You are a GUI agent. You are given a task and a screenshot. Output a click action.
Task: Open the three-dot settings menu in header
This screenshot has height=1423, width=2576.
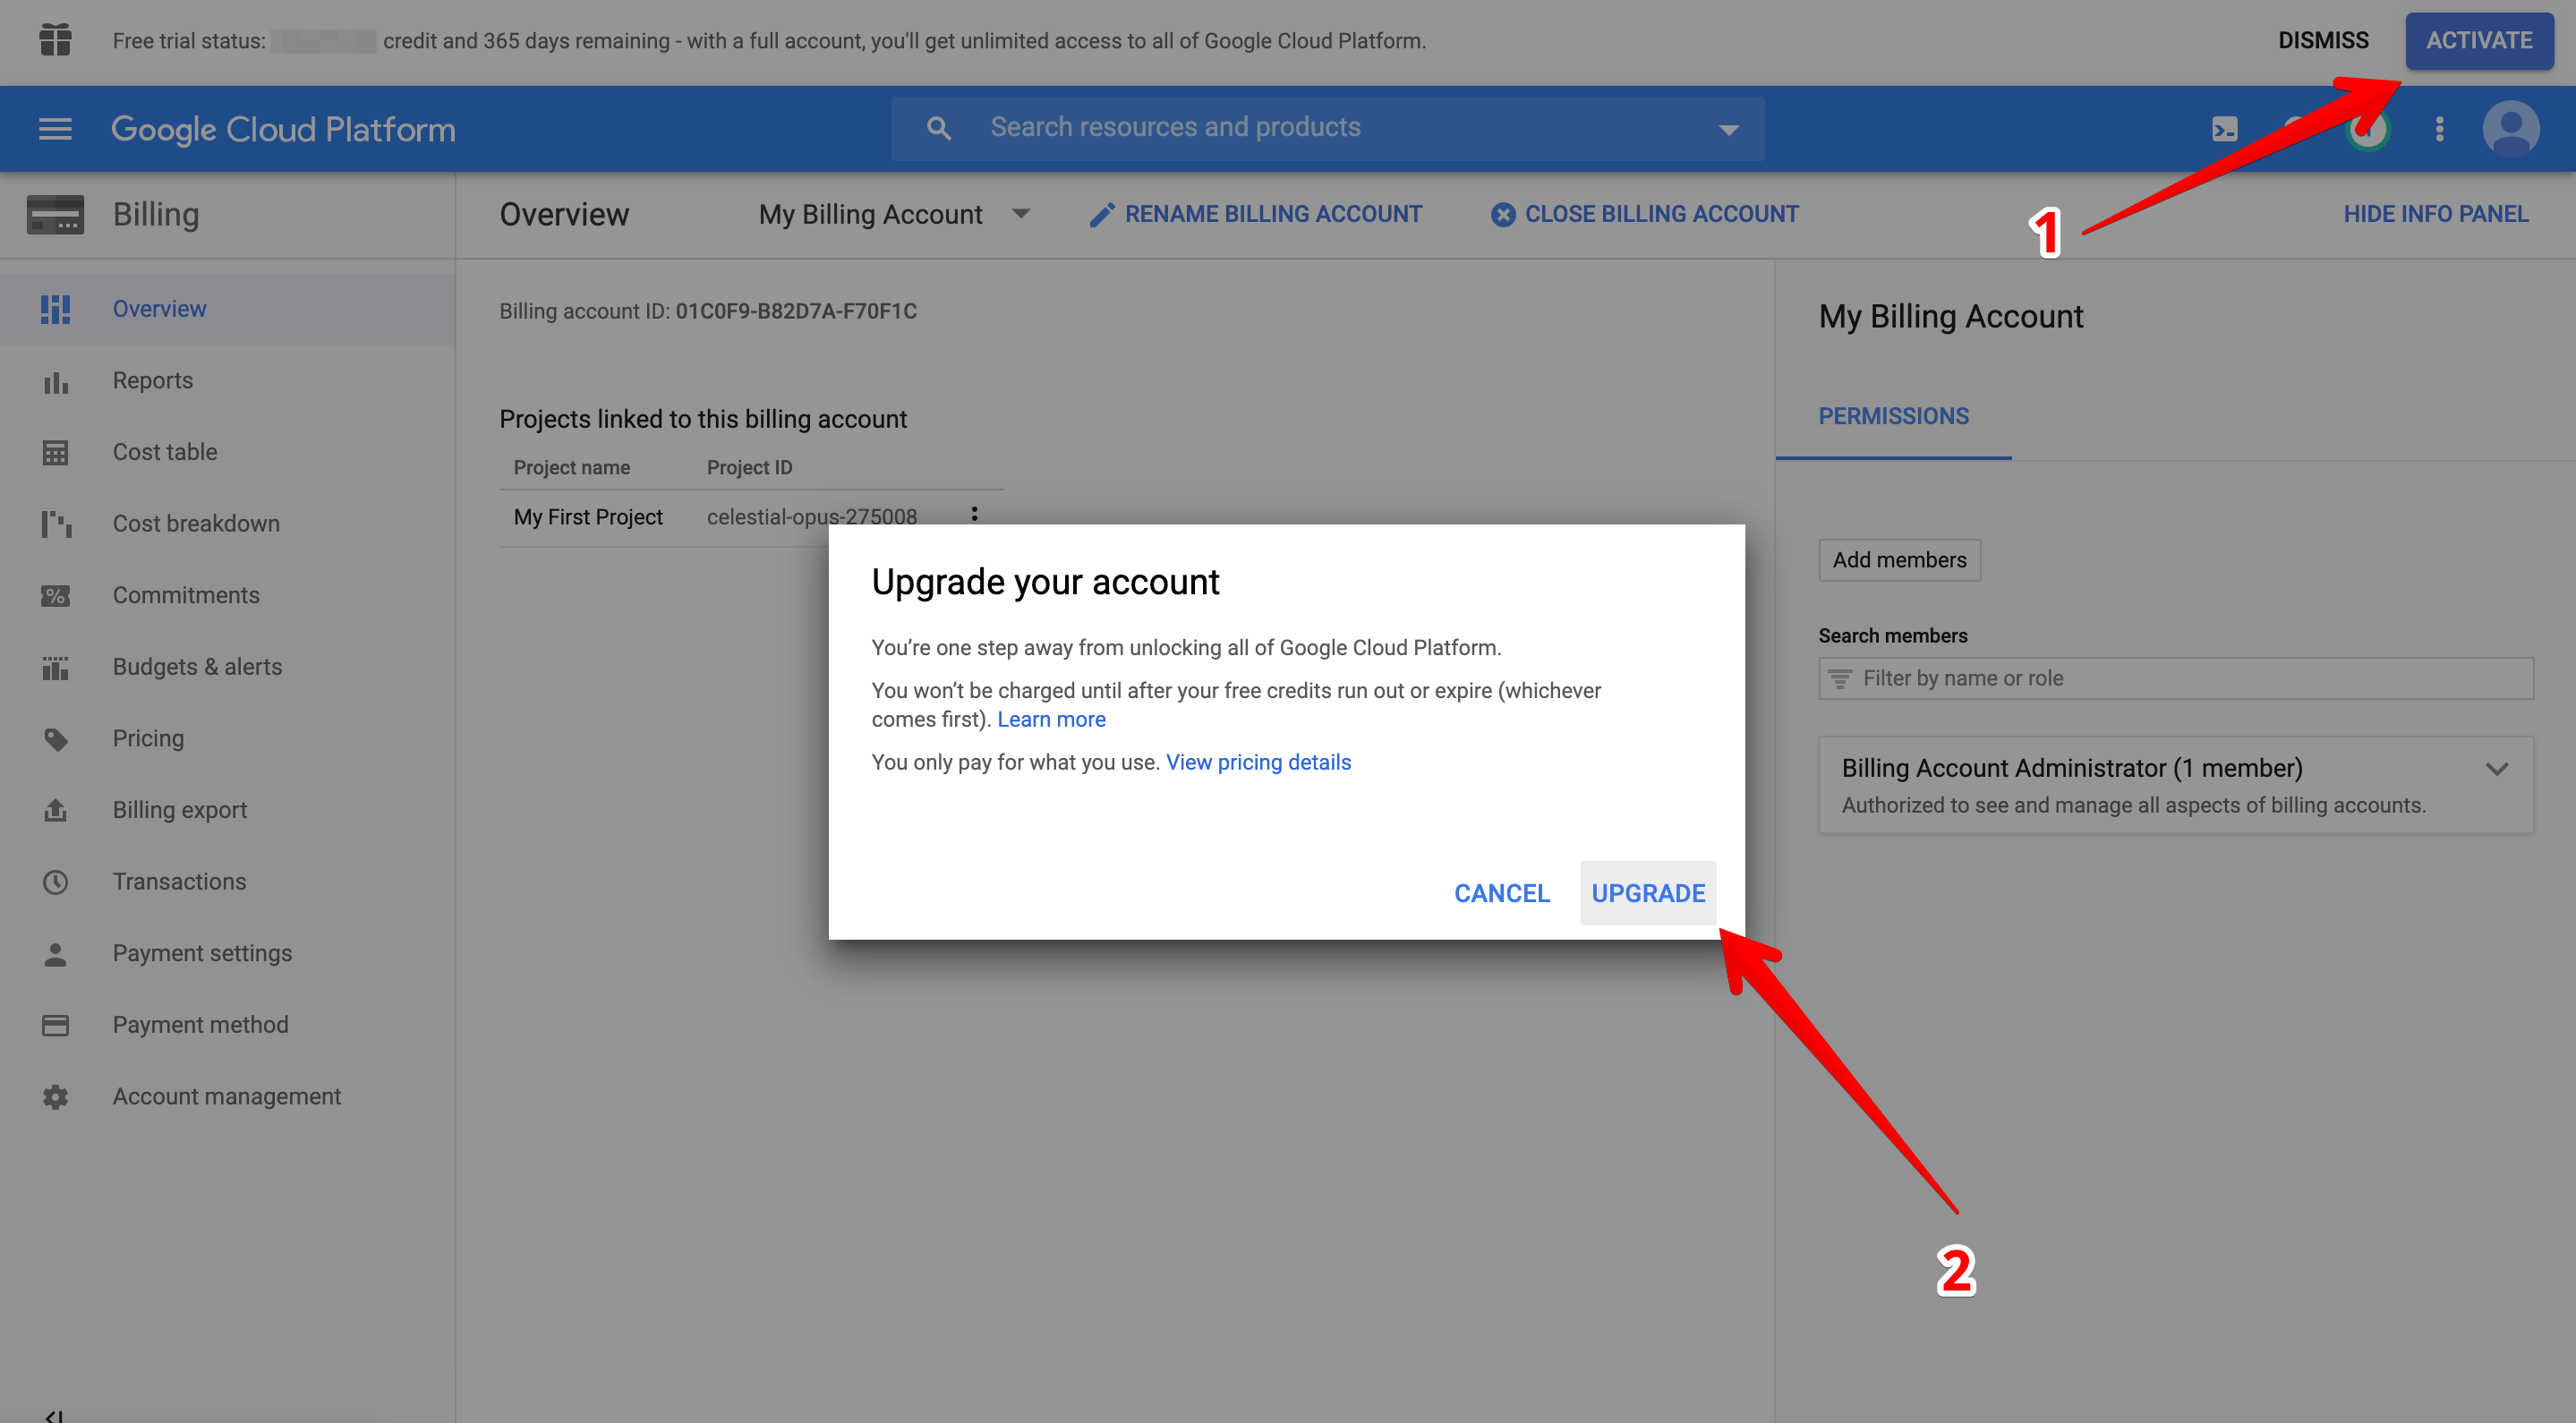pyautogui.click(x=2440, y=129)
